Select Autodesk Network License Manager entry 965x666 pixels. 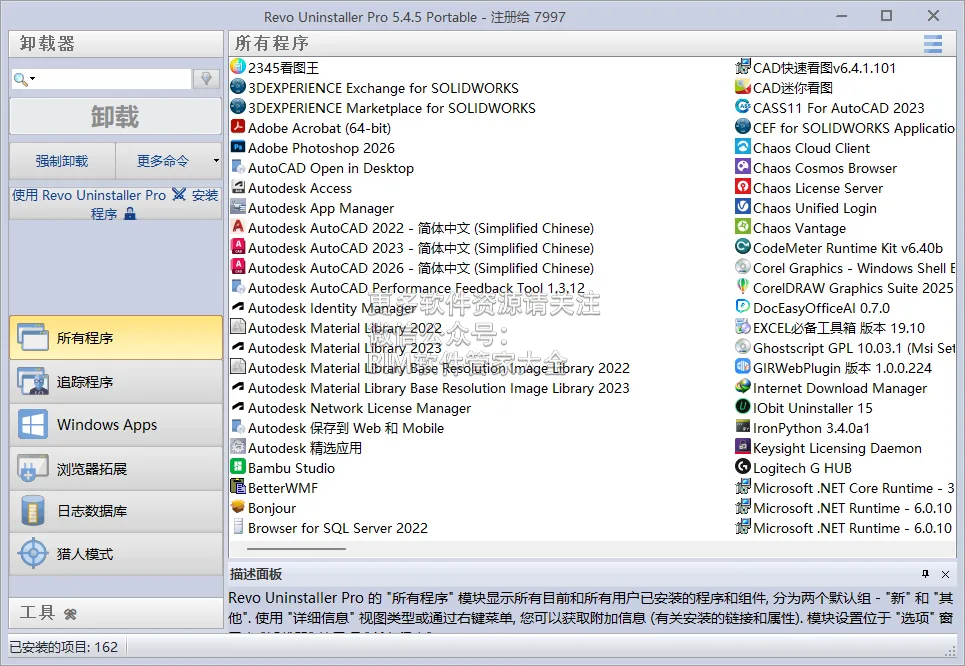(x=351, y=407)
